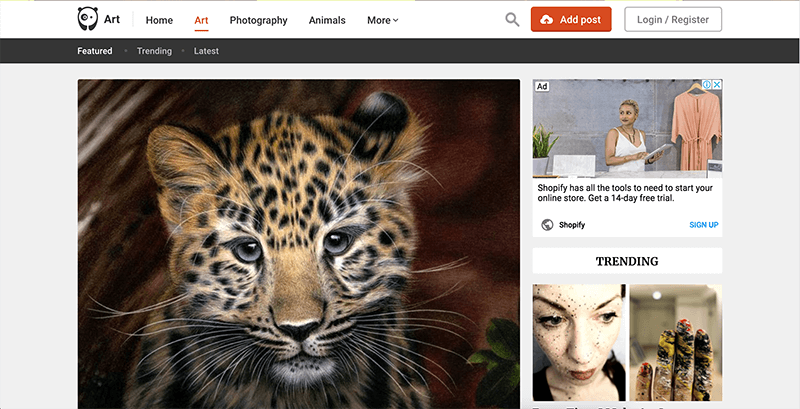This screenshot has height=409, width=800.
Task: Click the Shopify globe icon
Action: tap(547, 225)
